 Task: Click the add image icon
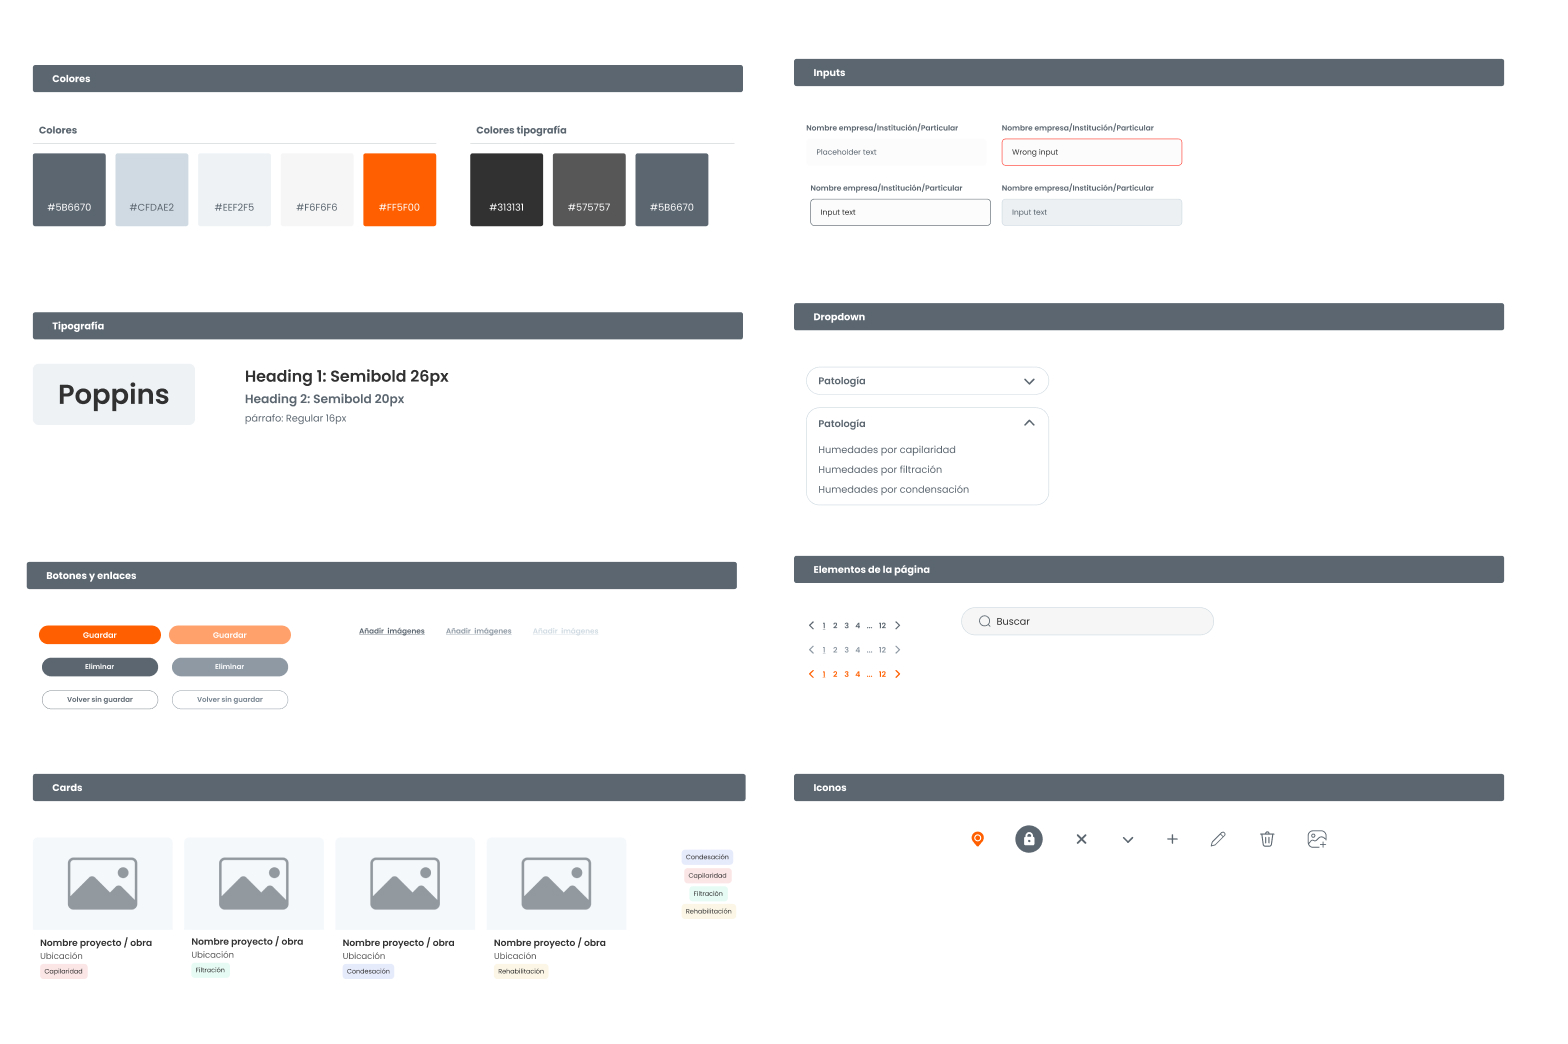coord(1317,839)
